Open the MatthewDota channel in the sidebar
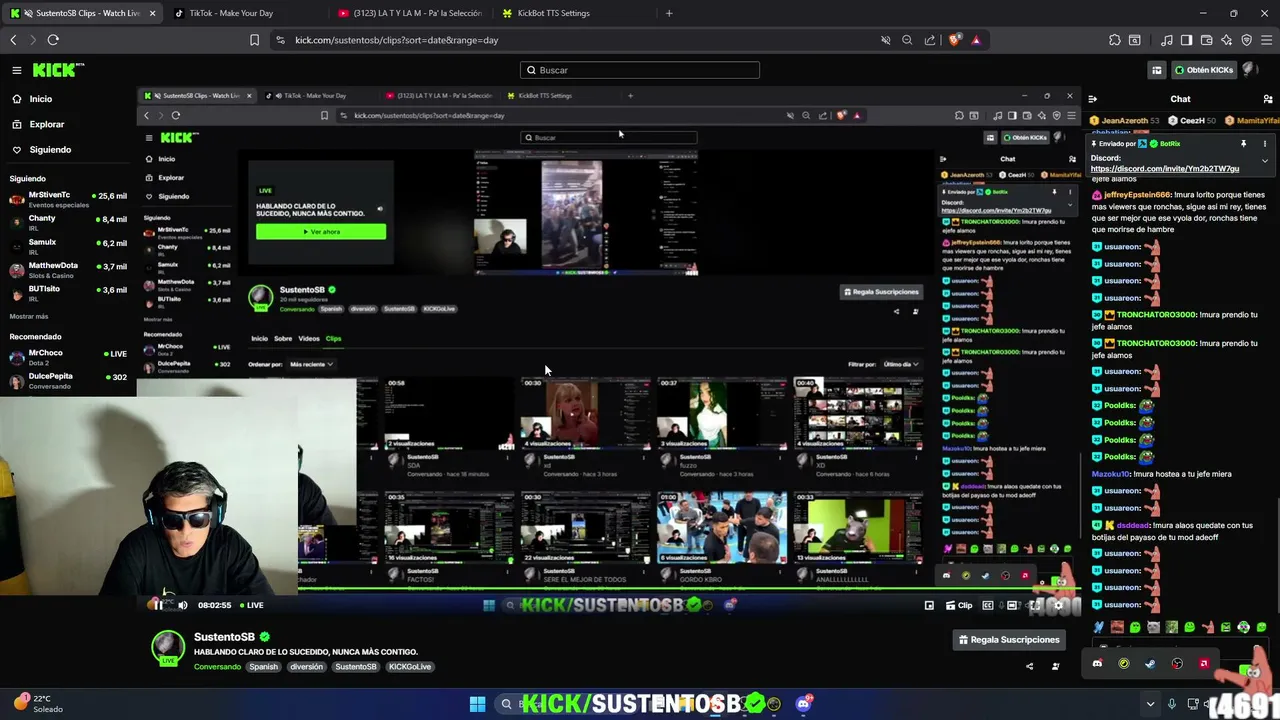Image resolution: width=1280 pixels, height=720 pixels. [68, 269]
